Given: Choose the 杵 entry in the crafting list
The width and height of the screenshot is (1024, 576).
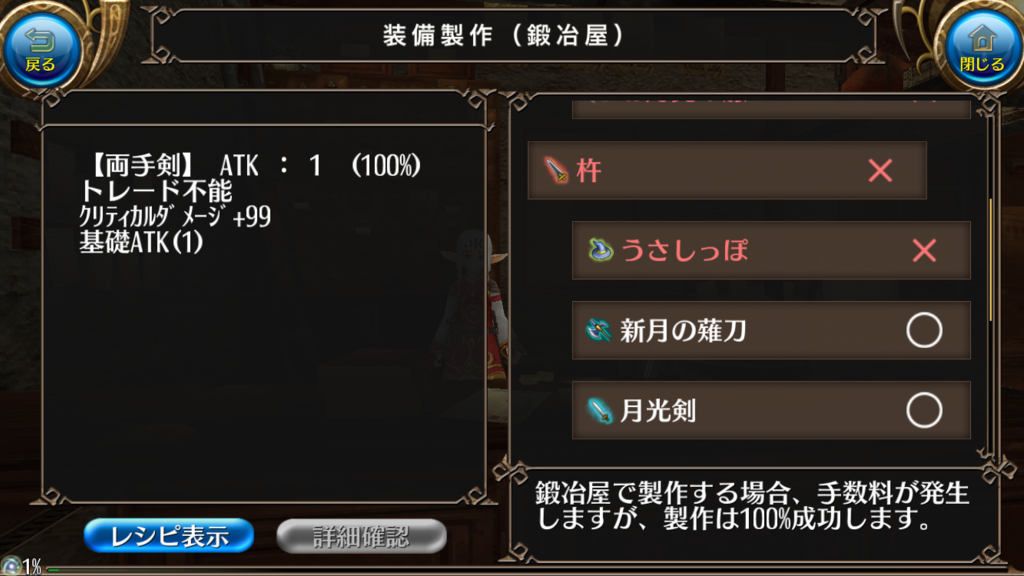Looking at the screenshot, I should click(x=727, y=170).
